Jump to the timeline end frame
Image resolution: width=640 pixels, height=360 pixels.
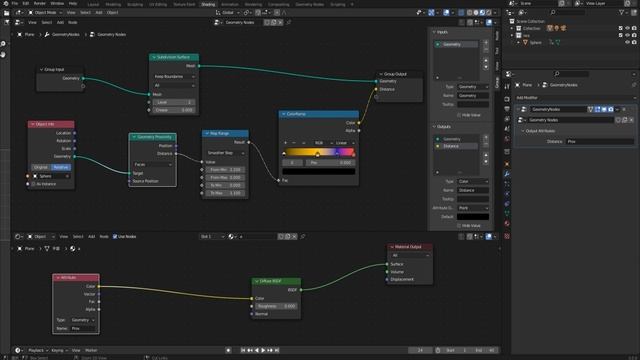click(277, 350)
